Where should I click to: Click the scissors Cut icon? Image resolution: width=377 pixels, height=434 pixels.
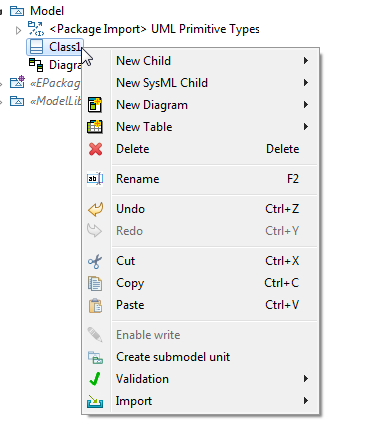click(95, 261)
